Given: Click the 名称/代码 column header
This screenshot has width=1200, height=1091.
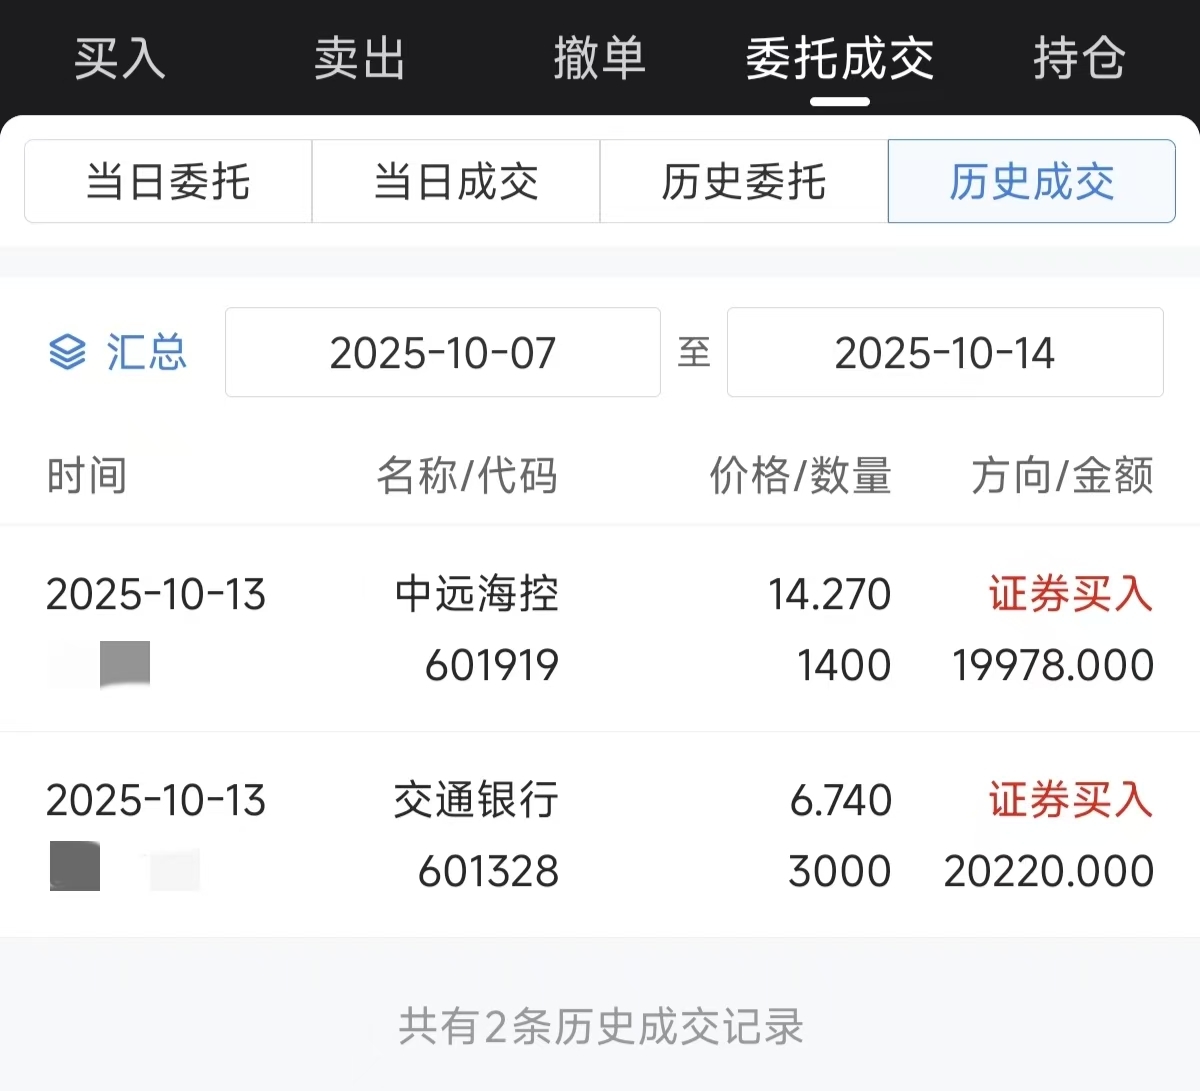Looking at the screenshot, I should [467, 475].
